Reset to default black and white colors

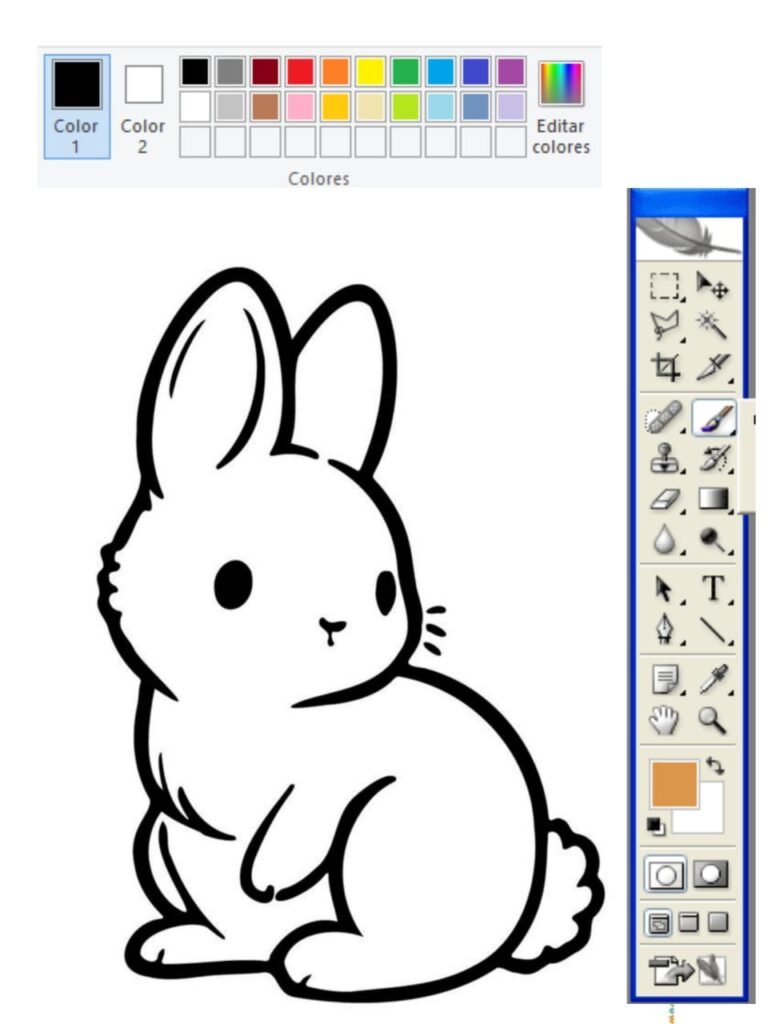(656, 825)
